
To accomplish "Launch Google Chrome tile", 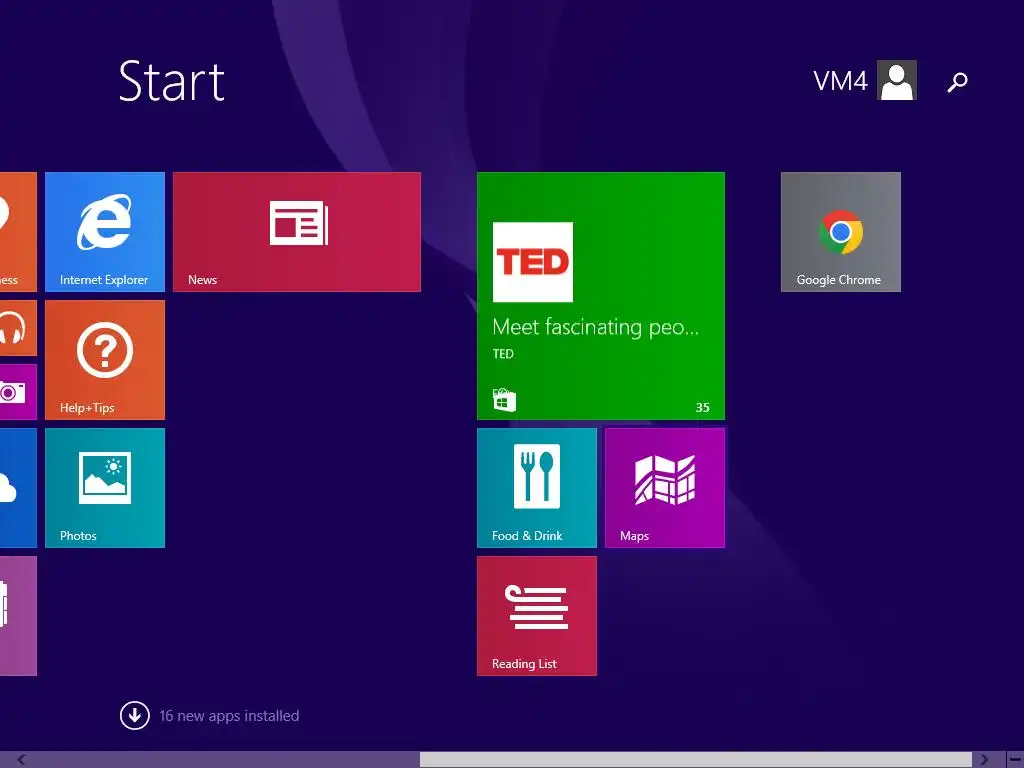I will (x=840, y=232).
